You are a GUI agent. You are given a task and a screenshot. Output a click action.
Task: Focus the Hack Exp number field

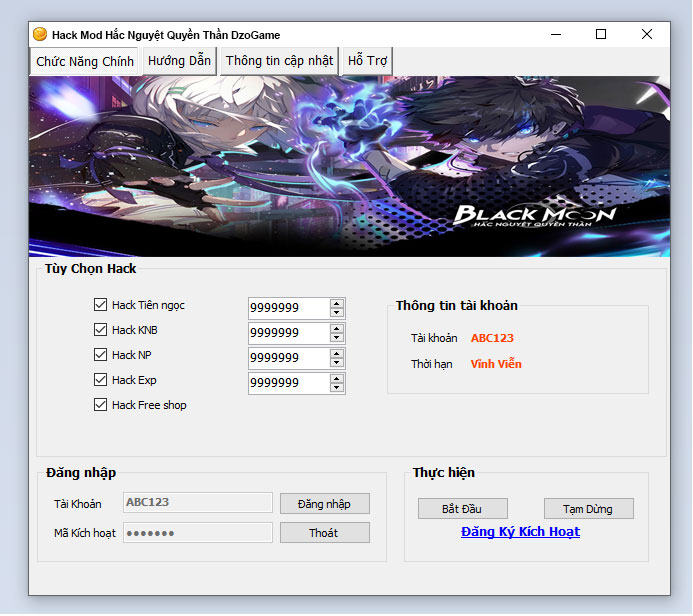point(289,384)
